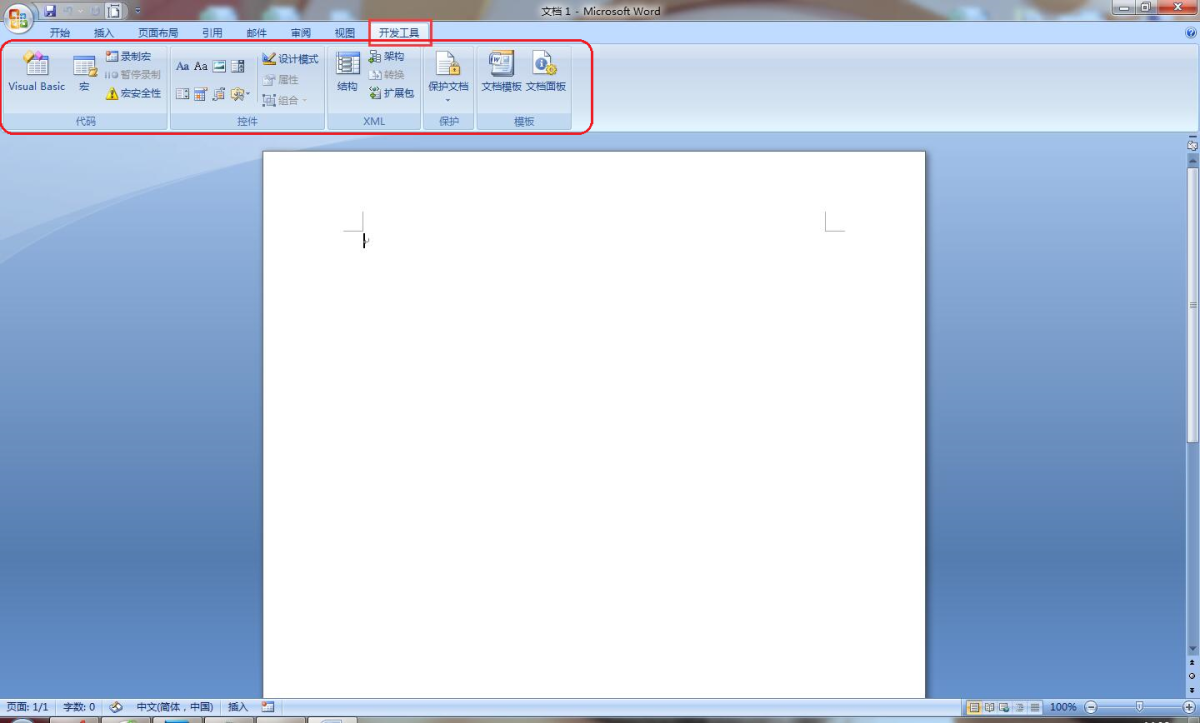Toggle 插入 insert/overtype mode in status bar
This screenshot has height=723, width=1200.
click(x=237, y=707)
